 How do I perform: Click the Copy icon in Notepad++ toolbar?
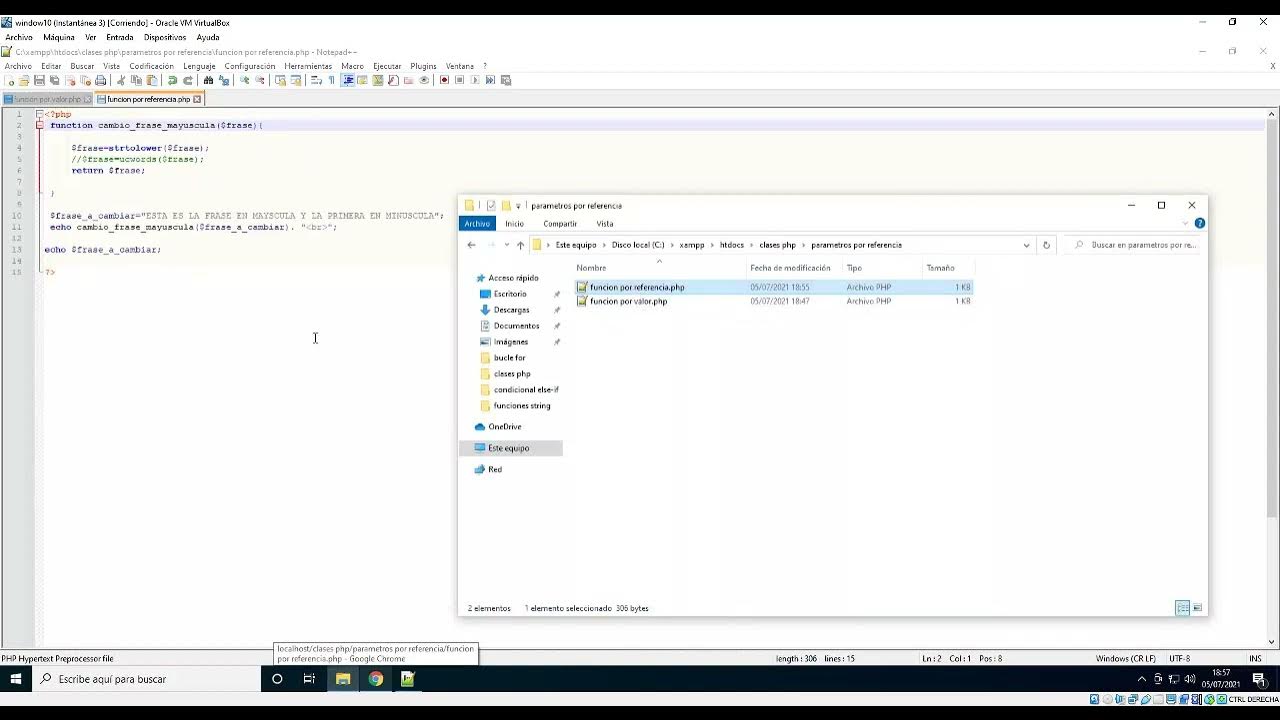click(136, 80)
